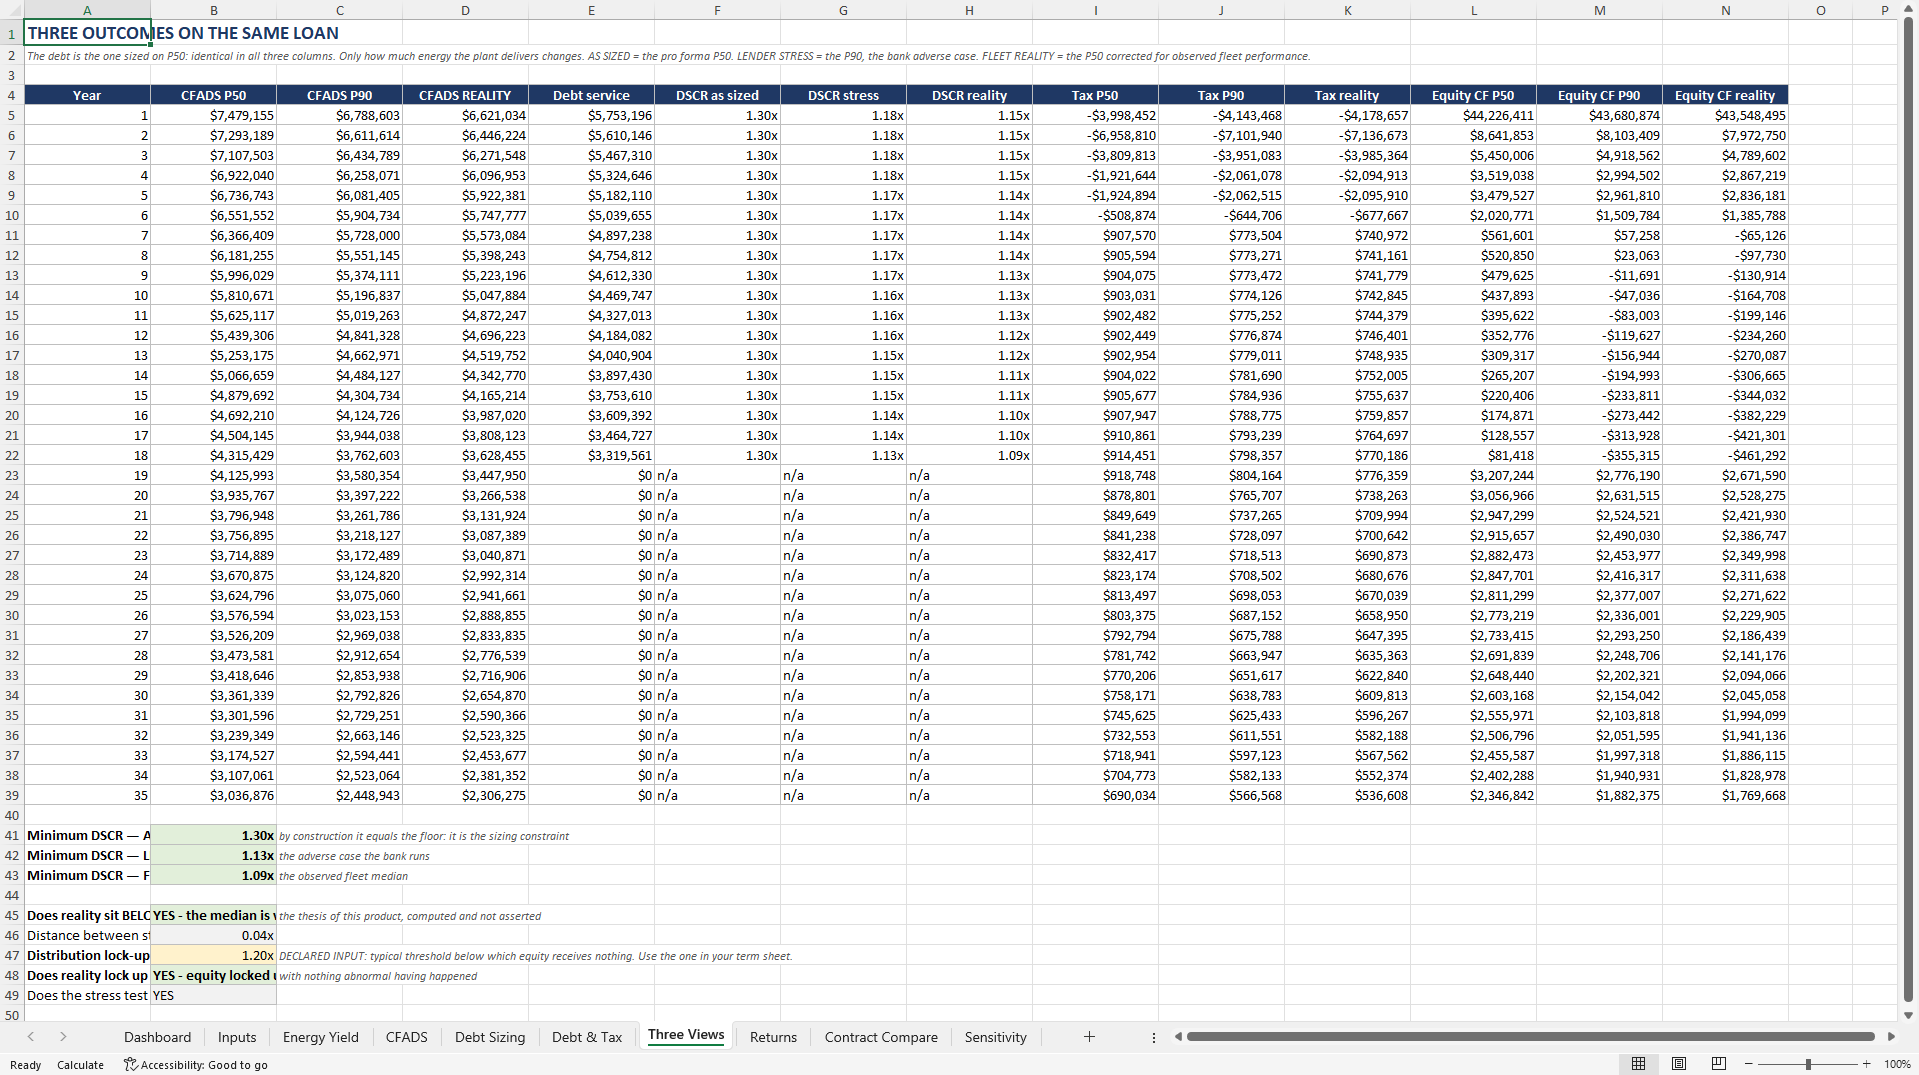
Task: Select column E header
Action: pyautogui.click(x=591, y=10)
